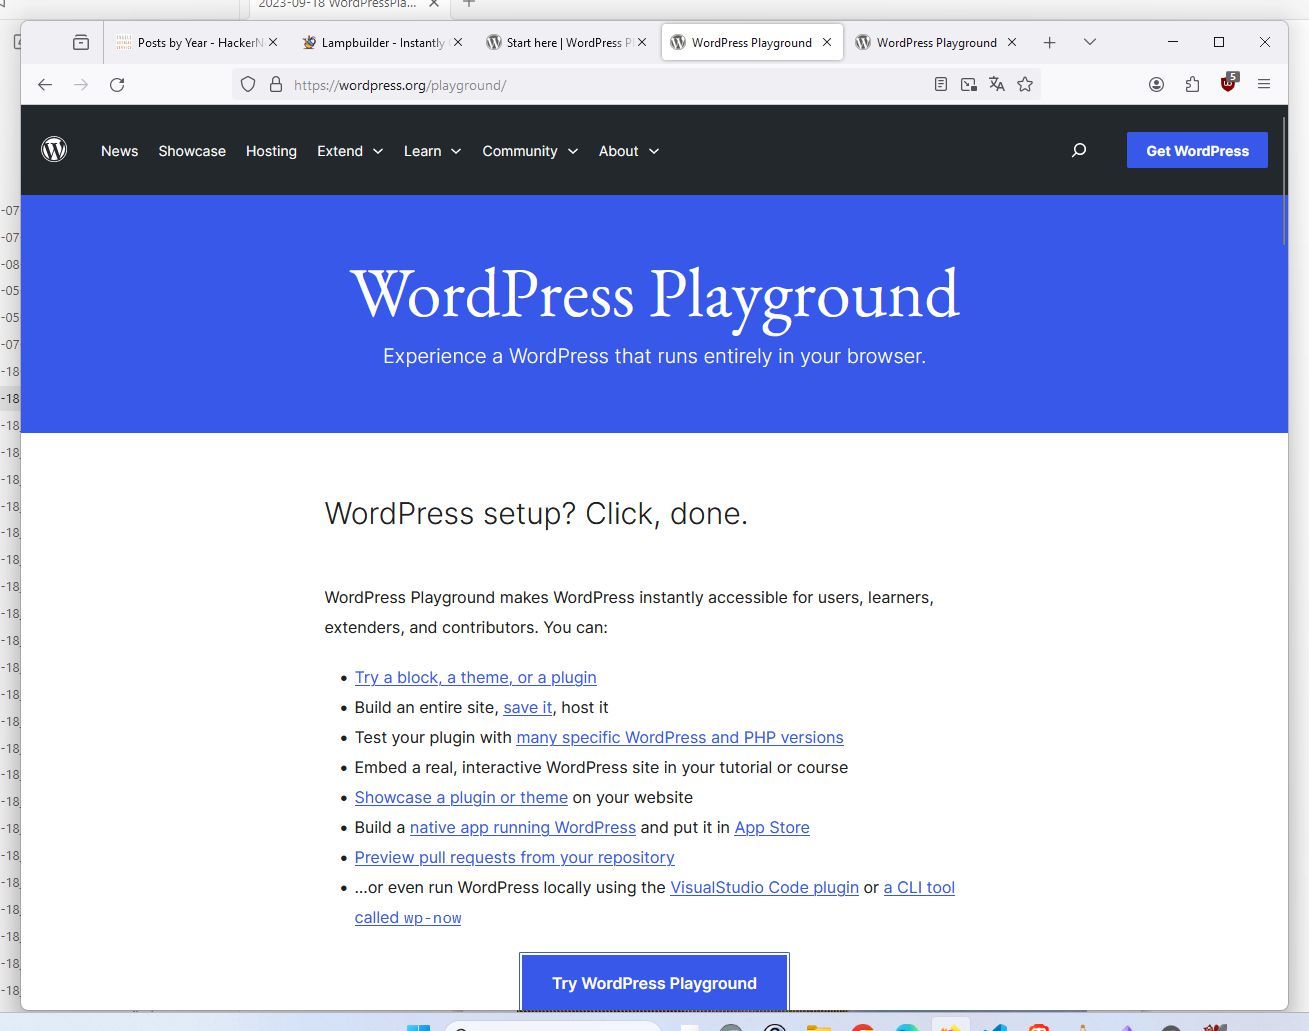Toggle reader view icon in address bar

941,85
